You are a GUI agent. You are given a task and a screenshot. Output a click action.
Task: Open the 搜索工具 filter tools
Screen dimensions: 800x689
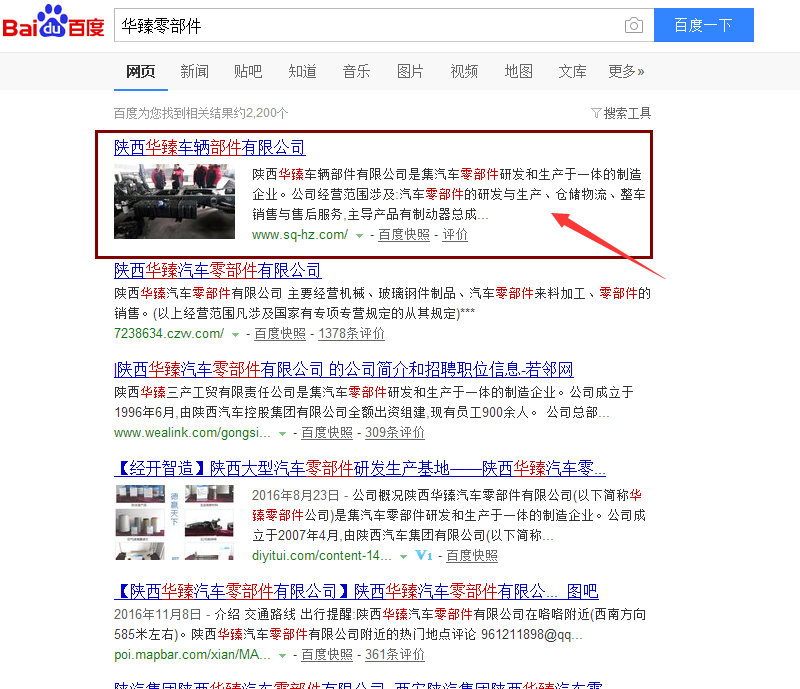[621, 113]
